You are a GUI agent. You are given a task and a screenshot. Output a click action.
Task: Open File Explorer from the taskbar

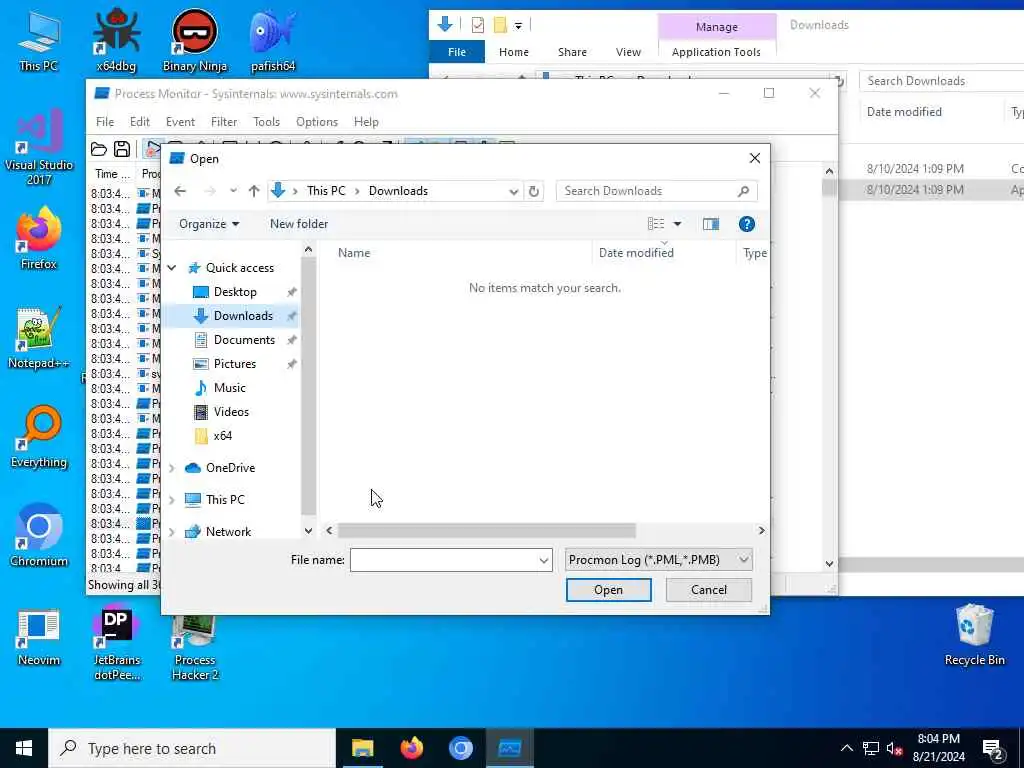362,748
